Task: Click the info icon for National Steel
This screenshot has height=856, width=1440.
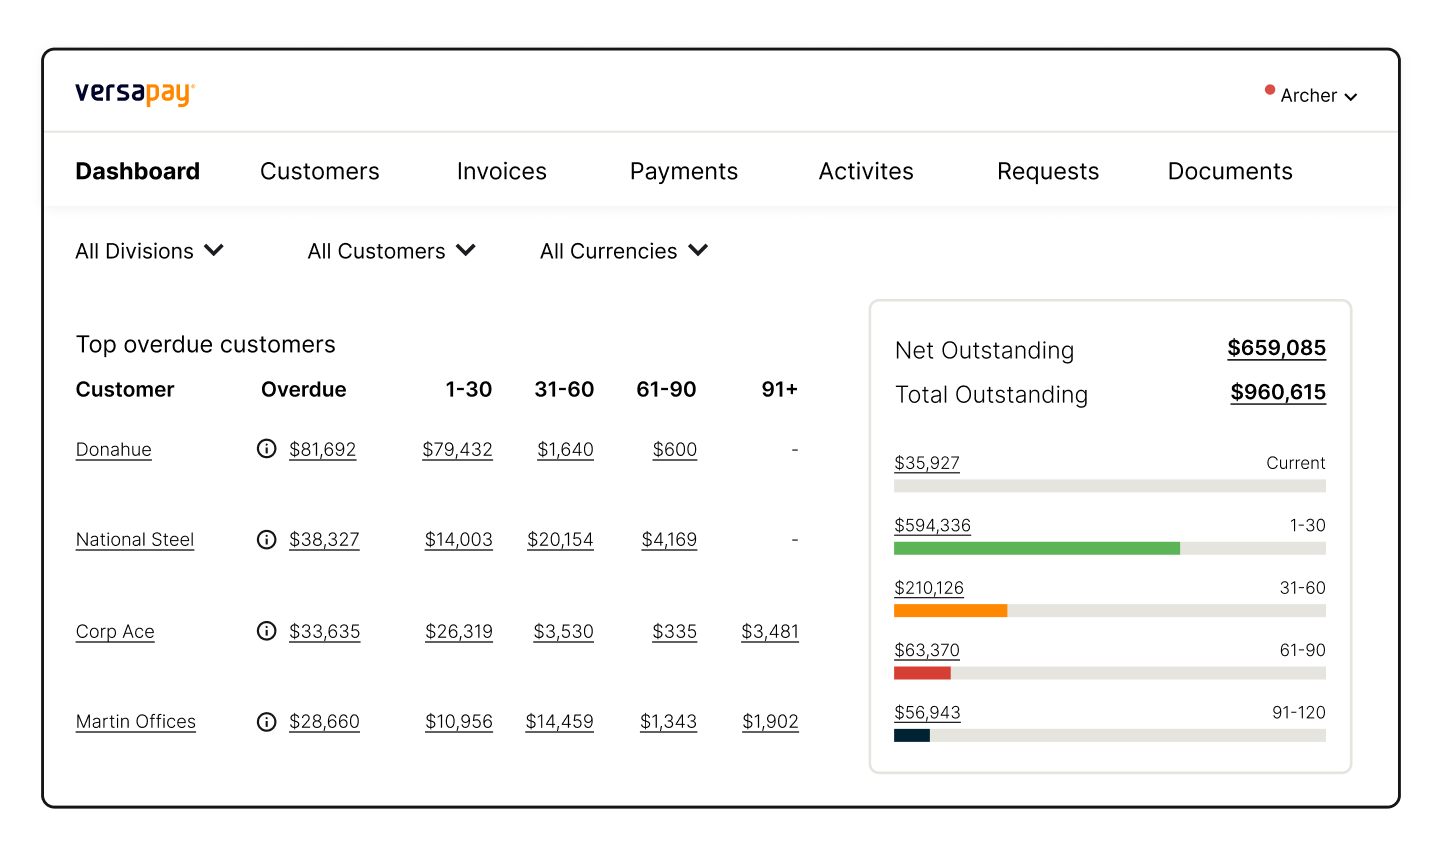Action: coord(266,540)
